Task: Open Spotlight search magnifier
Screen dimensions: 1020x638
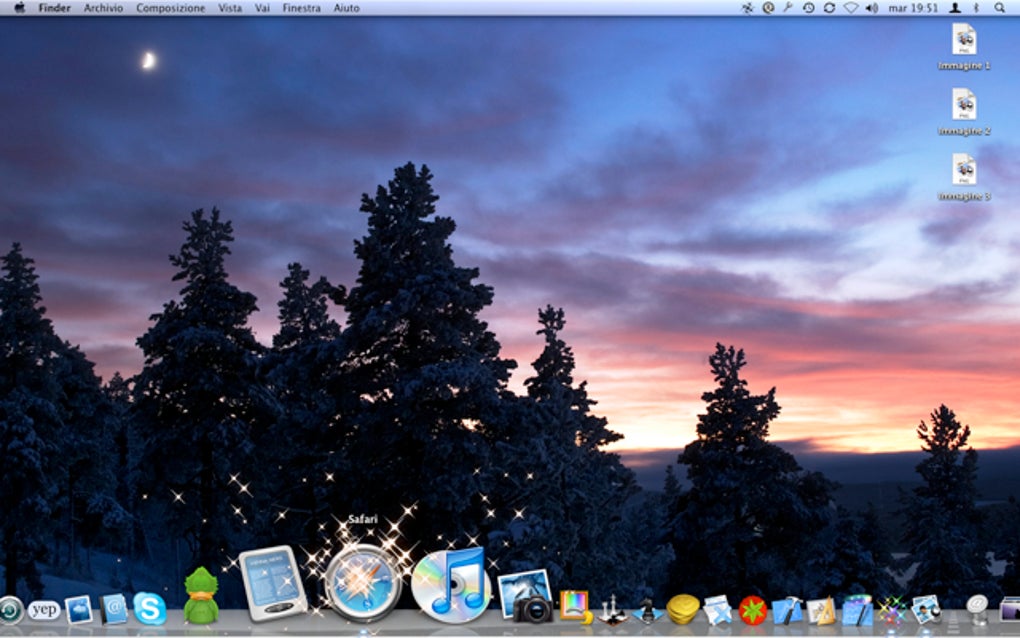Action: (x=999, y=8)
